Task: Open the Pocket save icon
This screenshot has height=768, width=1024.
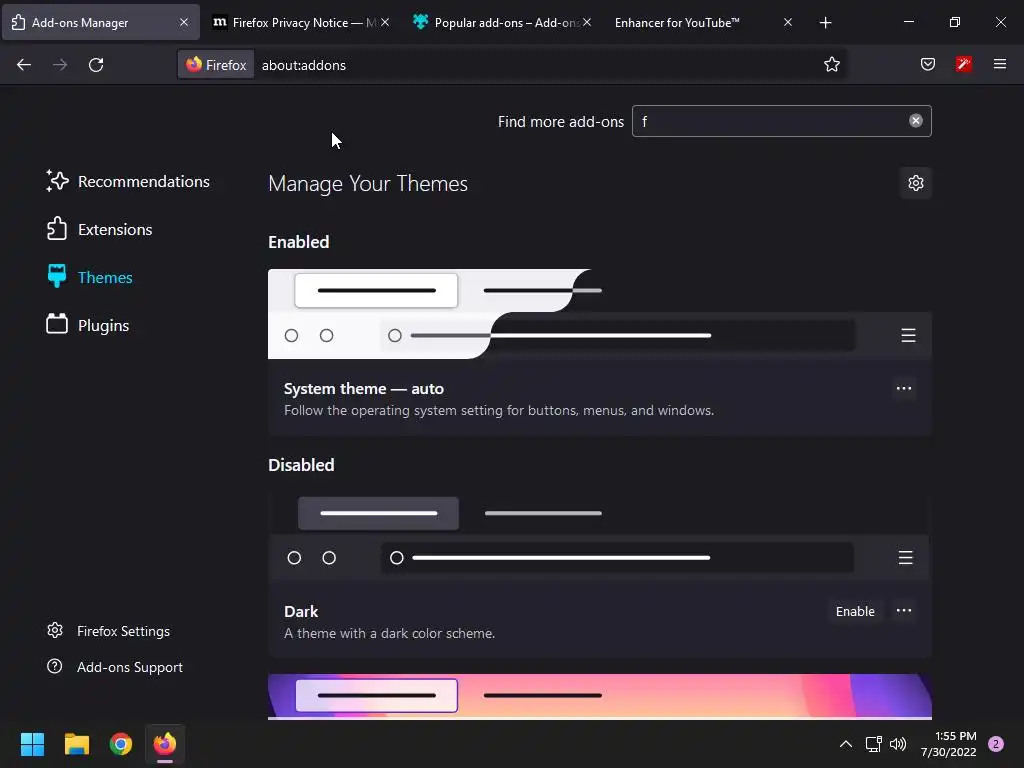Action: pos(927,64)
